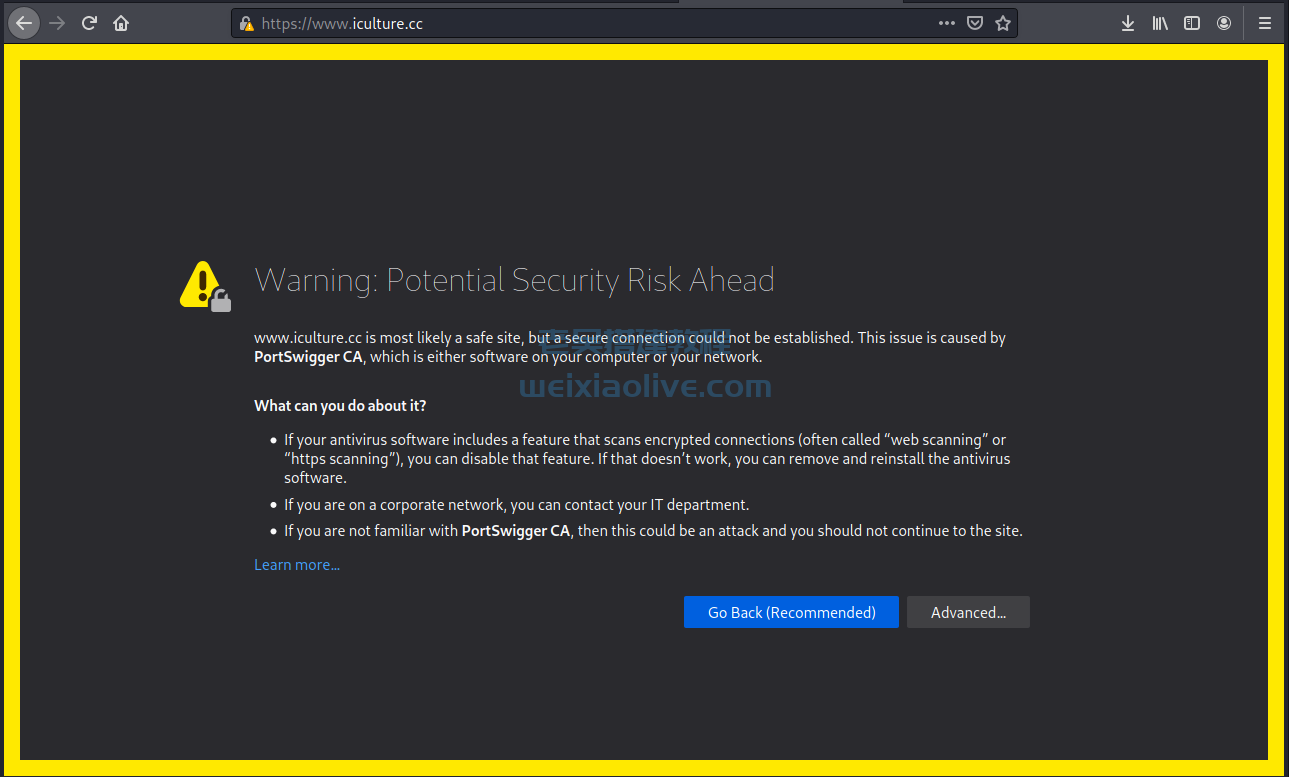This screenshot has height=777, width=1289.
Task: Click the antivirus software bullet text
Action: pyautogui.click(x=647, y=459)
